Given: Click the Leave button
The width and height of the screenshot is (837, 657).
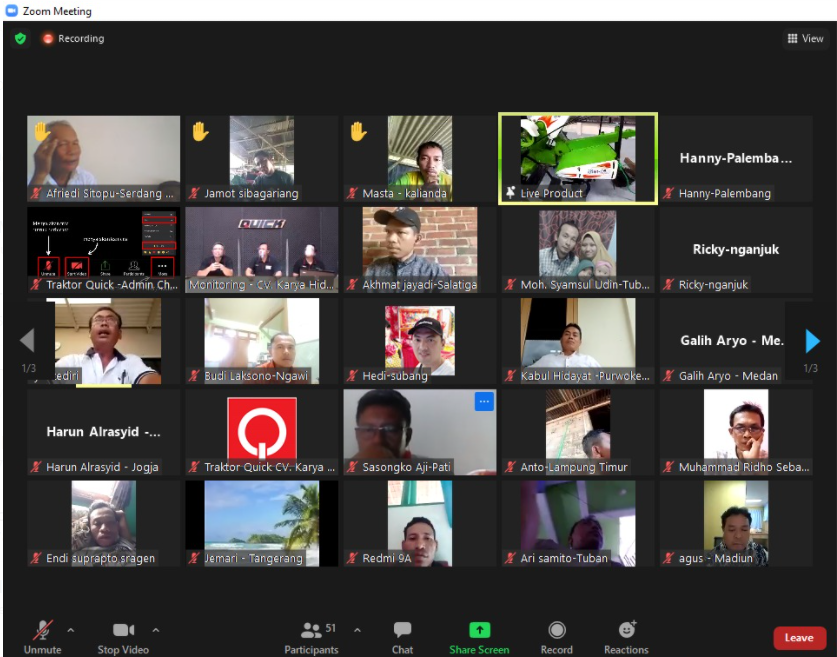Looking at the screenshot, I should pos(799,637).
